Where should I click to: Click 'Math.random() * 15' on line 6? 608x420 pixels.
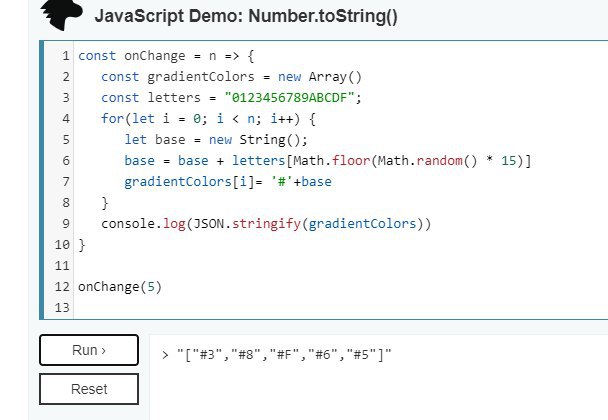coord(447,161)
